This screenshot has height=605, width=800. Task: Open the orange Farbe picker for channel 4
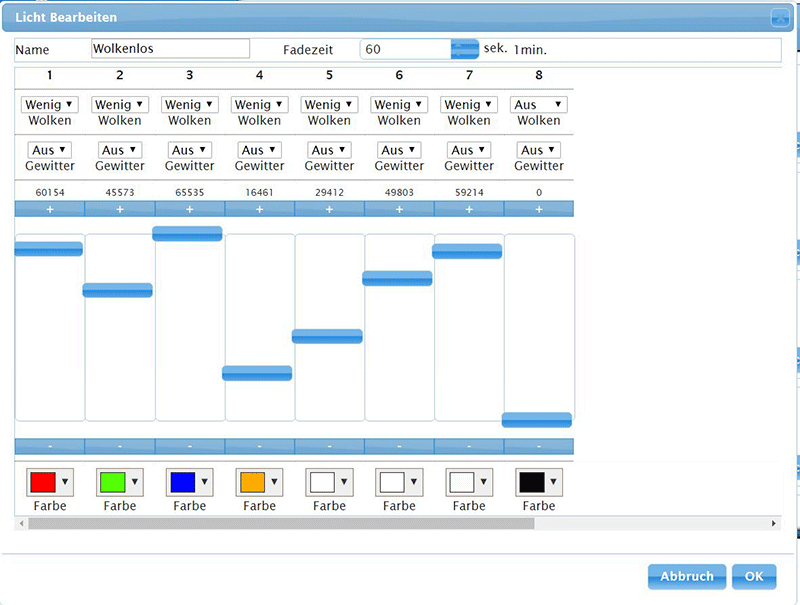(x=259, y=482)
